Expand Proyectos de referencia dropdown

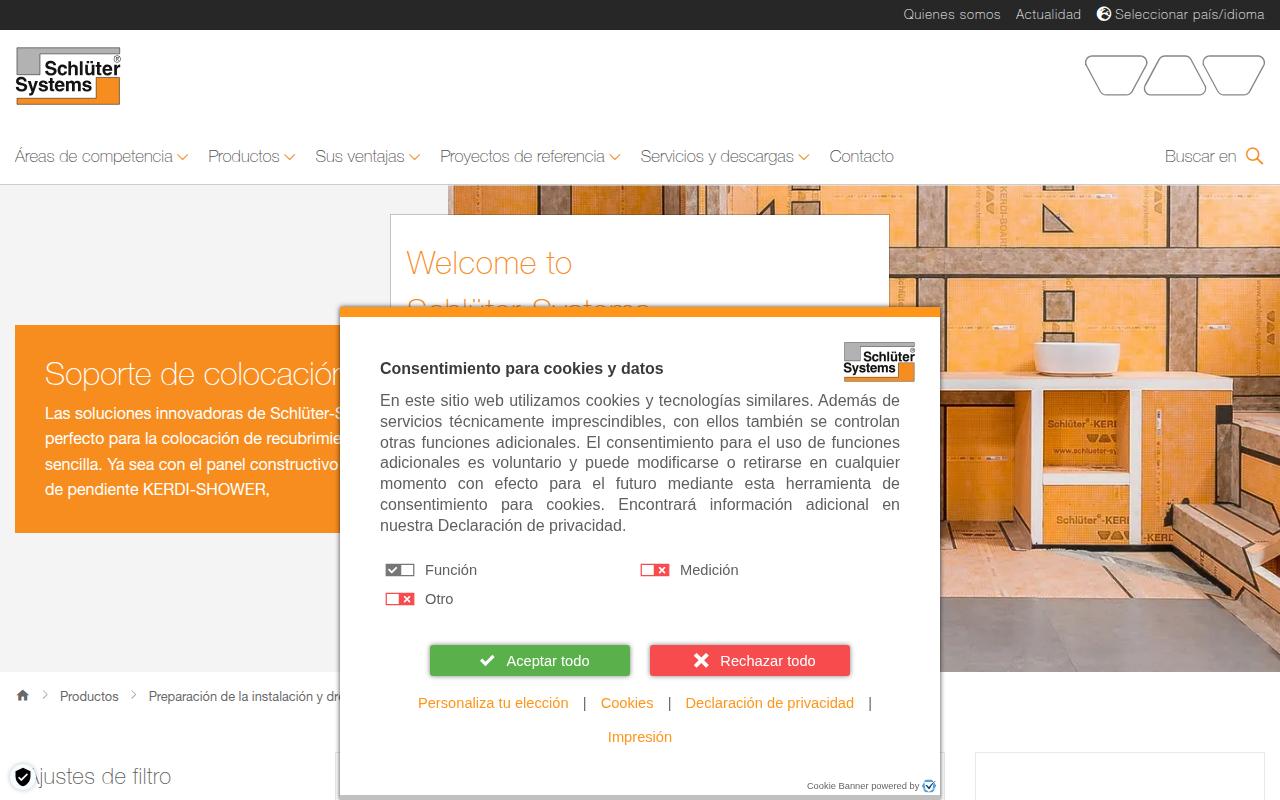[530, 156]
